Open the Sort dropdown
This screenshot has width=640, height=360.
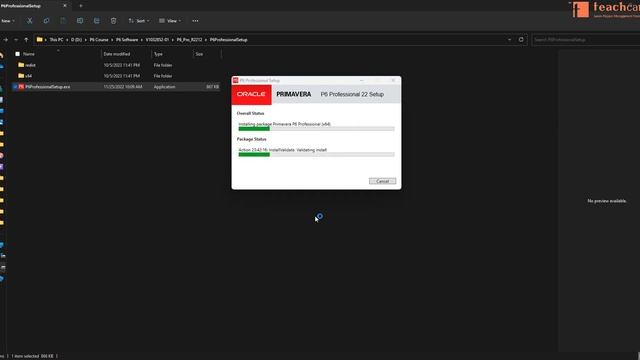pos(139,21)
